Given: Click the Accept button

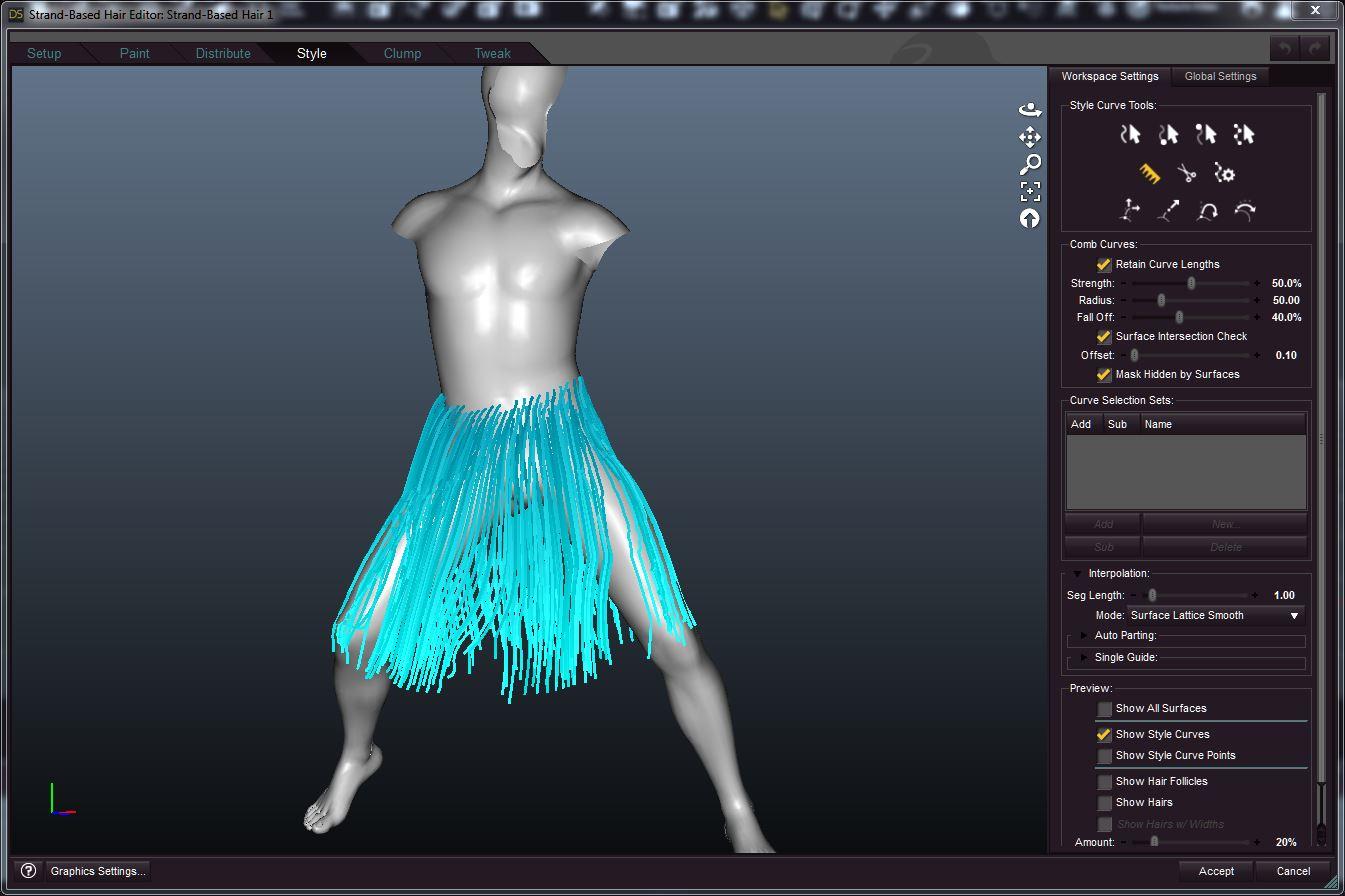Looking at the screenshot, I should tap(1215, 871).
